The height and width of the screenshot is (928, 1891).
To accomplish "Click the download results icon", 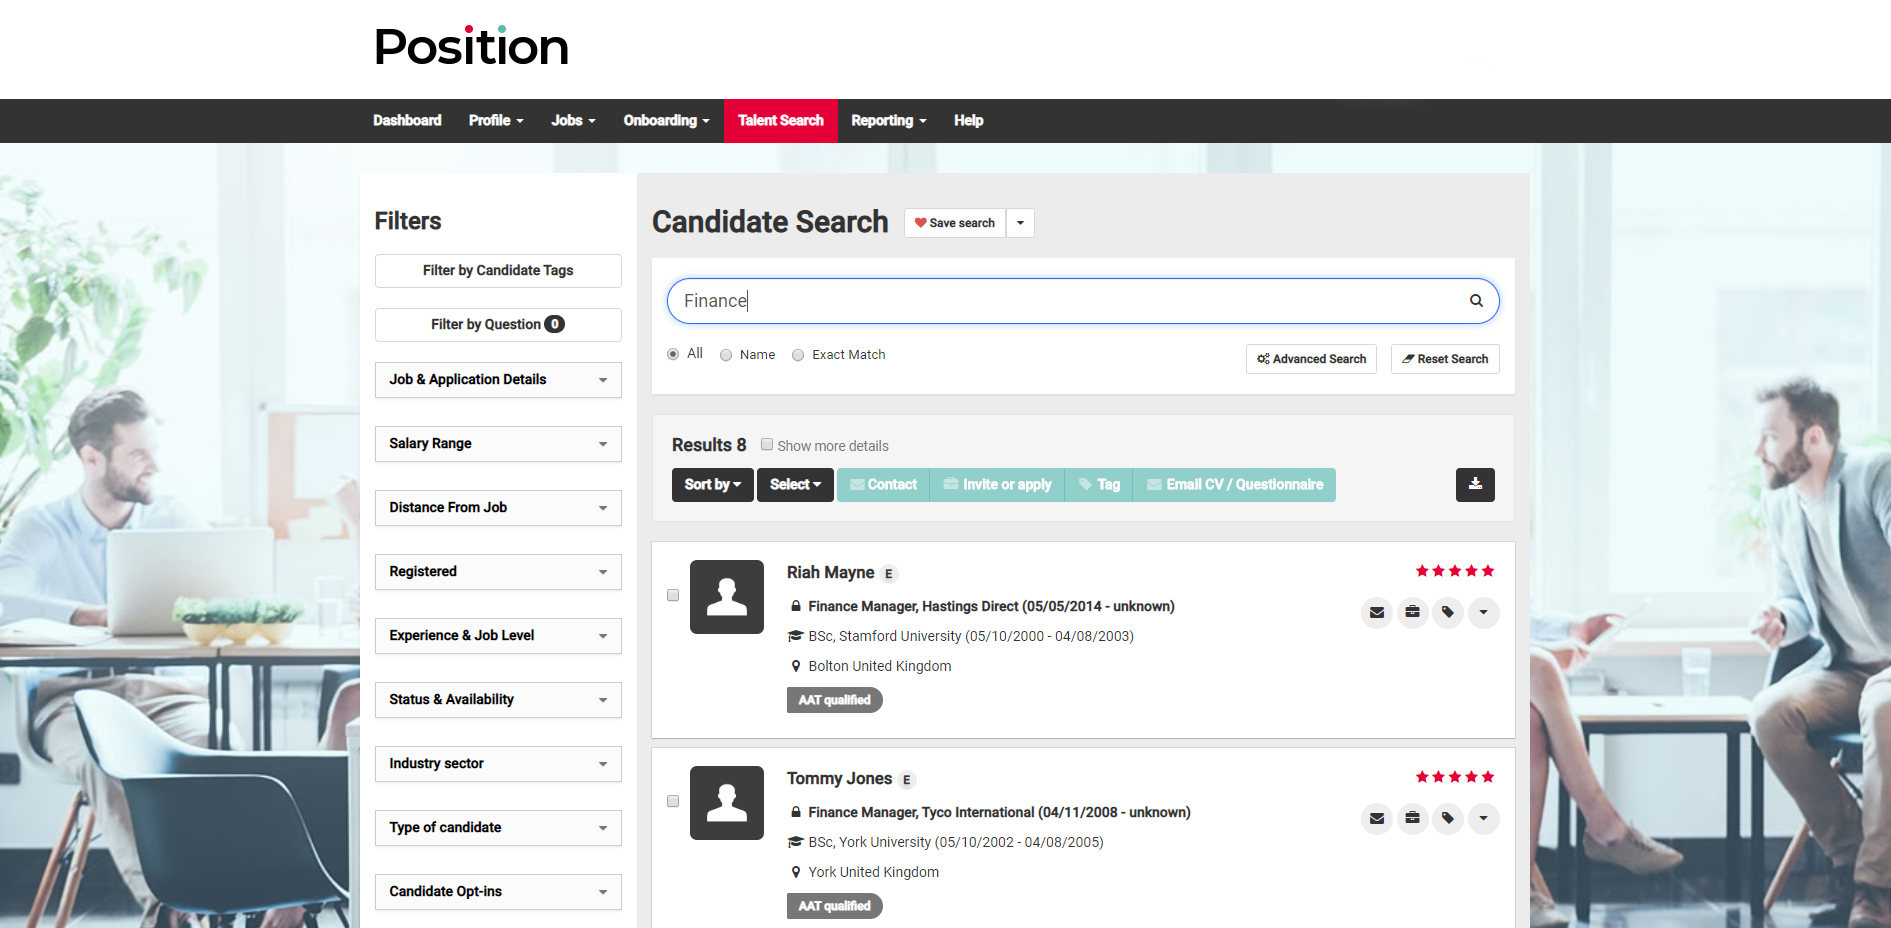I will click(1475, 485).
